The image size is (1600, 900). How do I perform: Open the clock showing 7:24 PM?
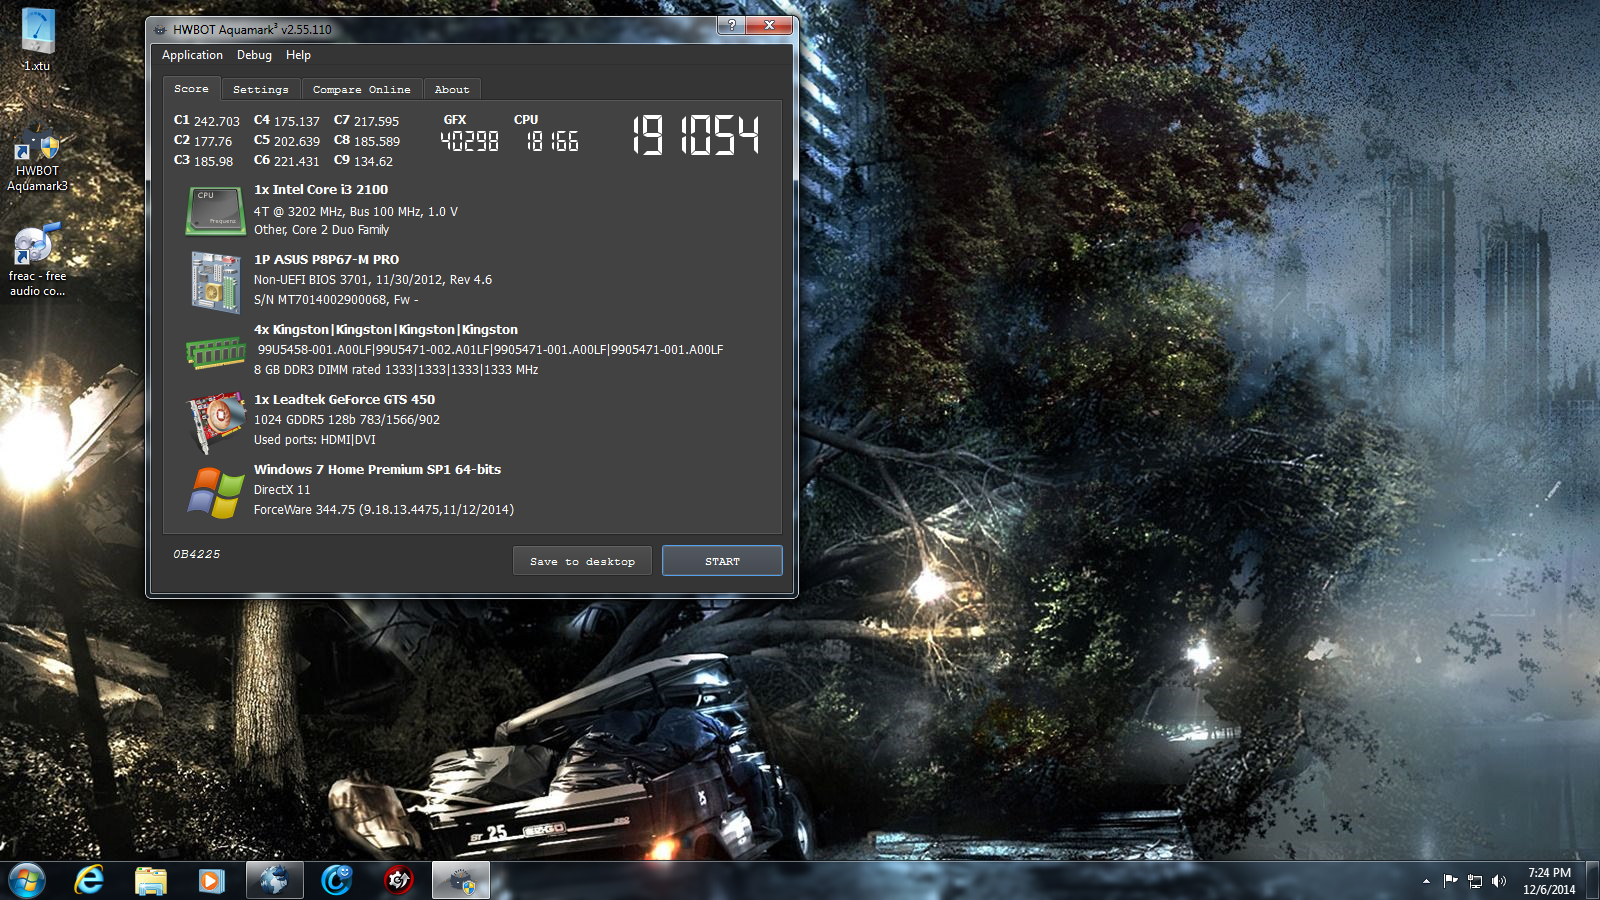[1549, 881]
